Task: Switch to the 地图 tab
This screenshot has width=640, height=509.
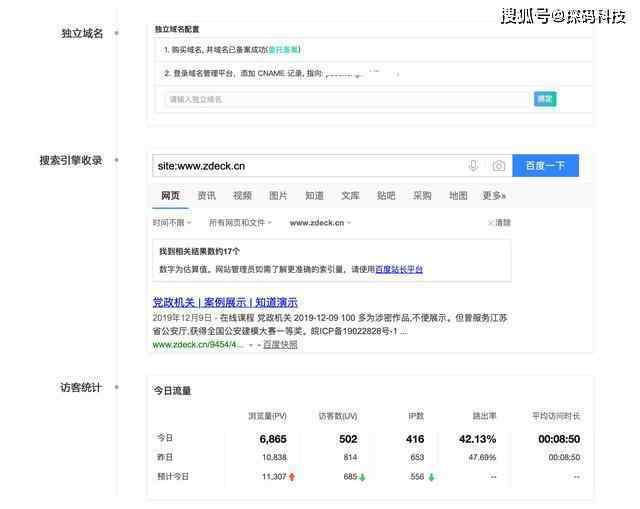Action: (458, 196)
